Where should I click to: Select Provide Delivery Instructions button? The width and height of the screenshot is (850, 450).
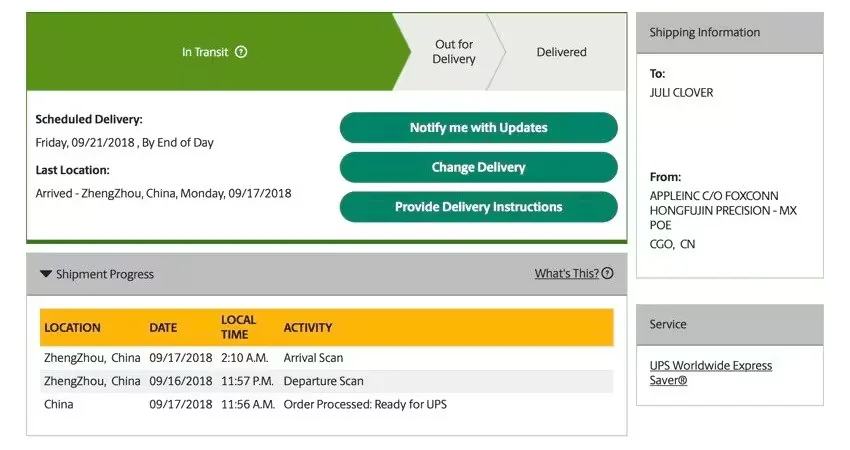478,207
